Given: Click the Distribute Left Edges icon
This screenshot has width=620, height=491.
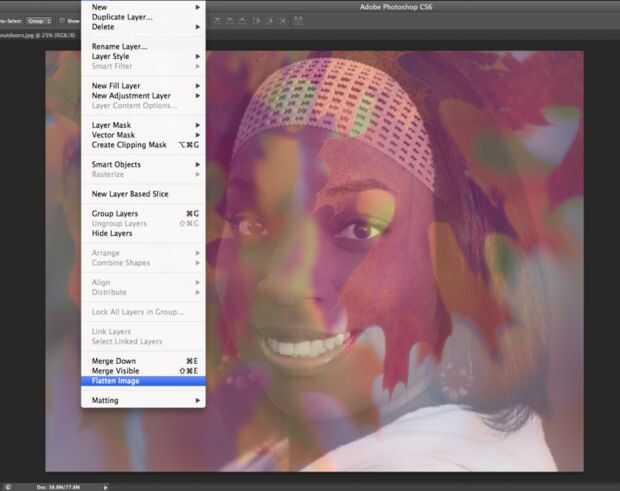Looking at the screenshot, I should (x=257, y=20).
